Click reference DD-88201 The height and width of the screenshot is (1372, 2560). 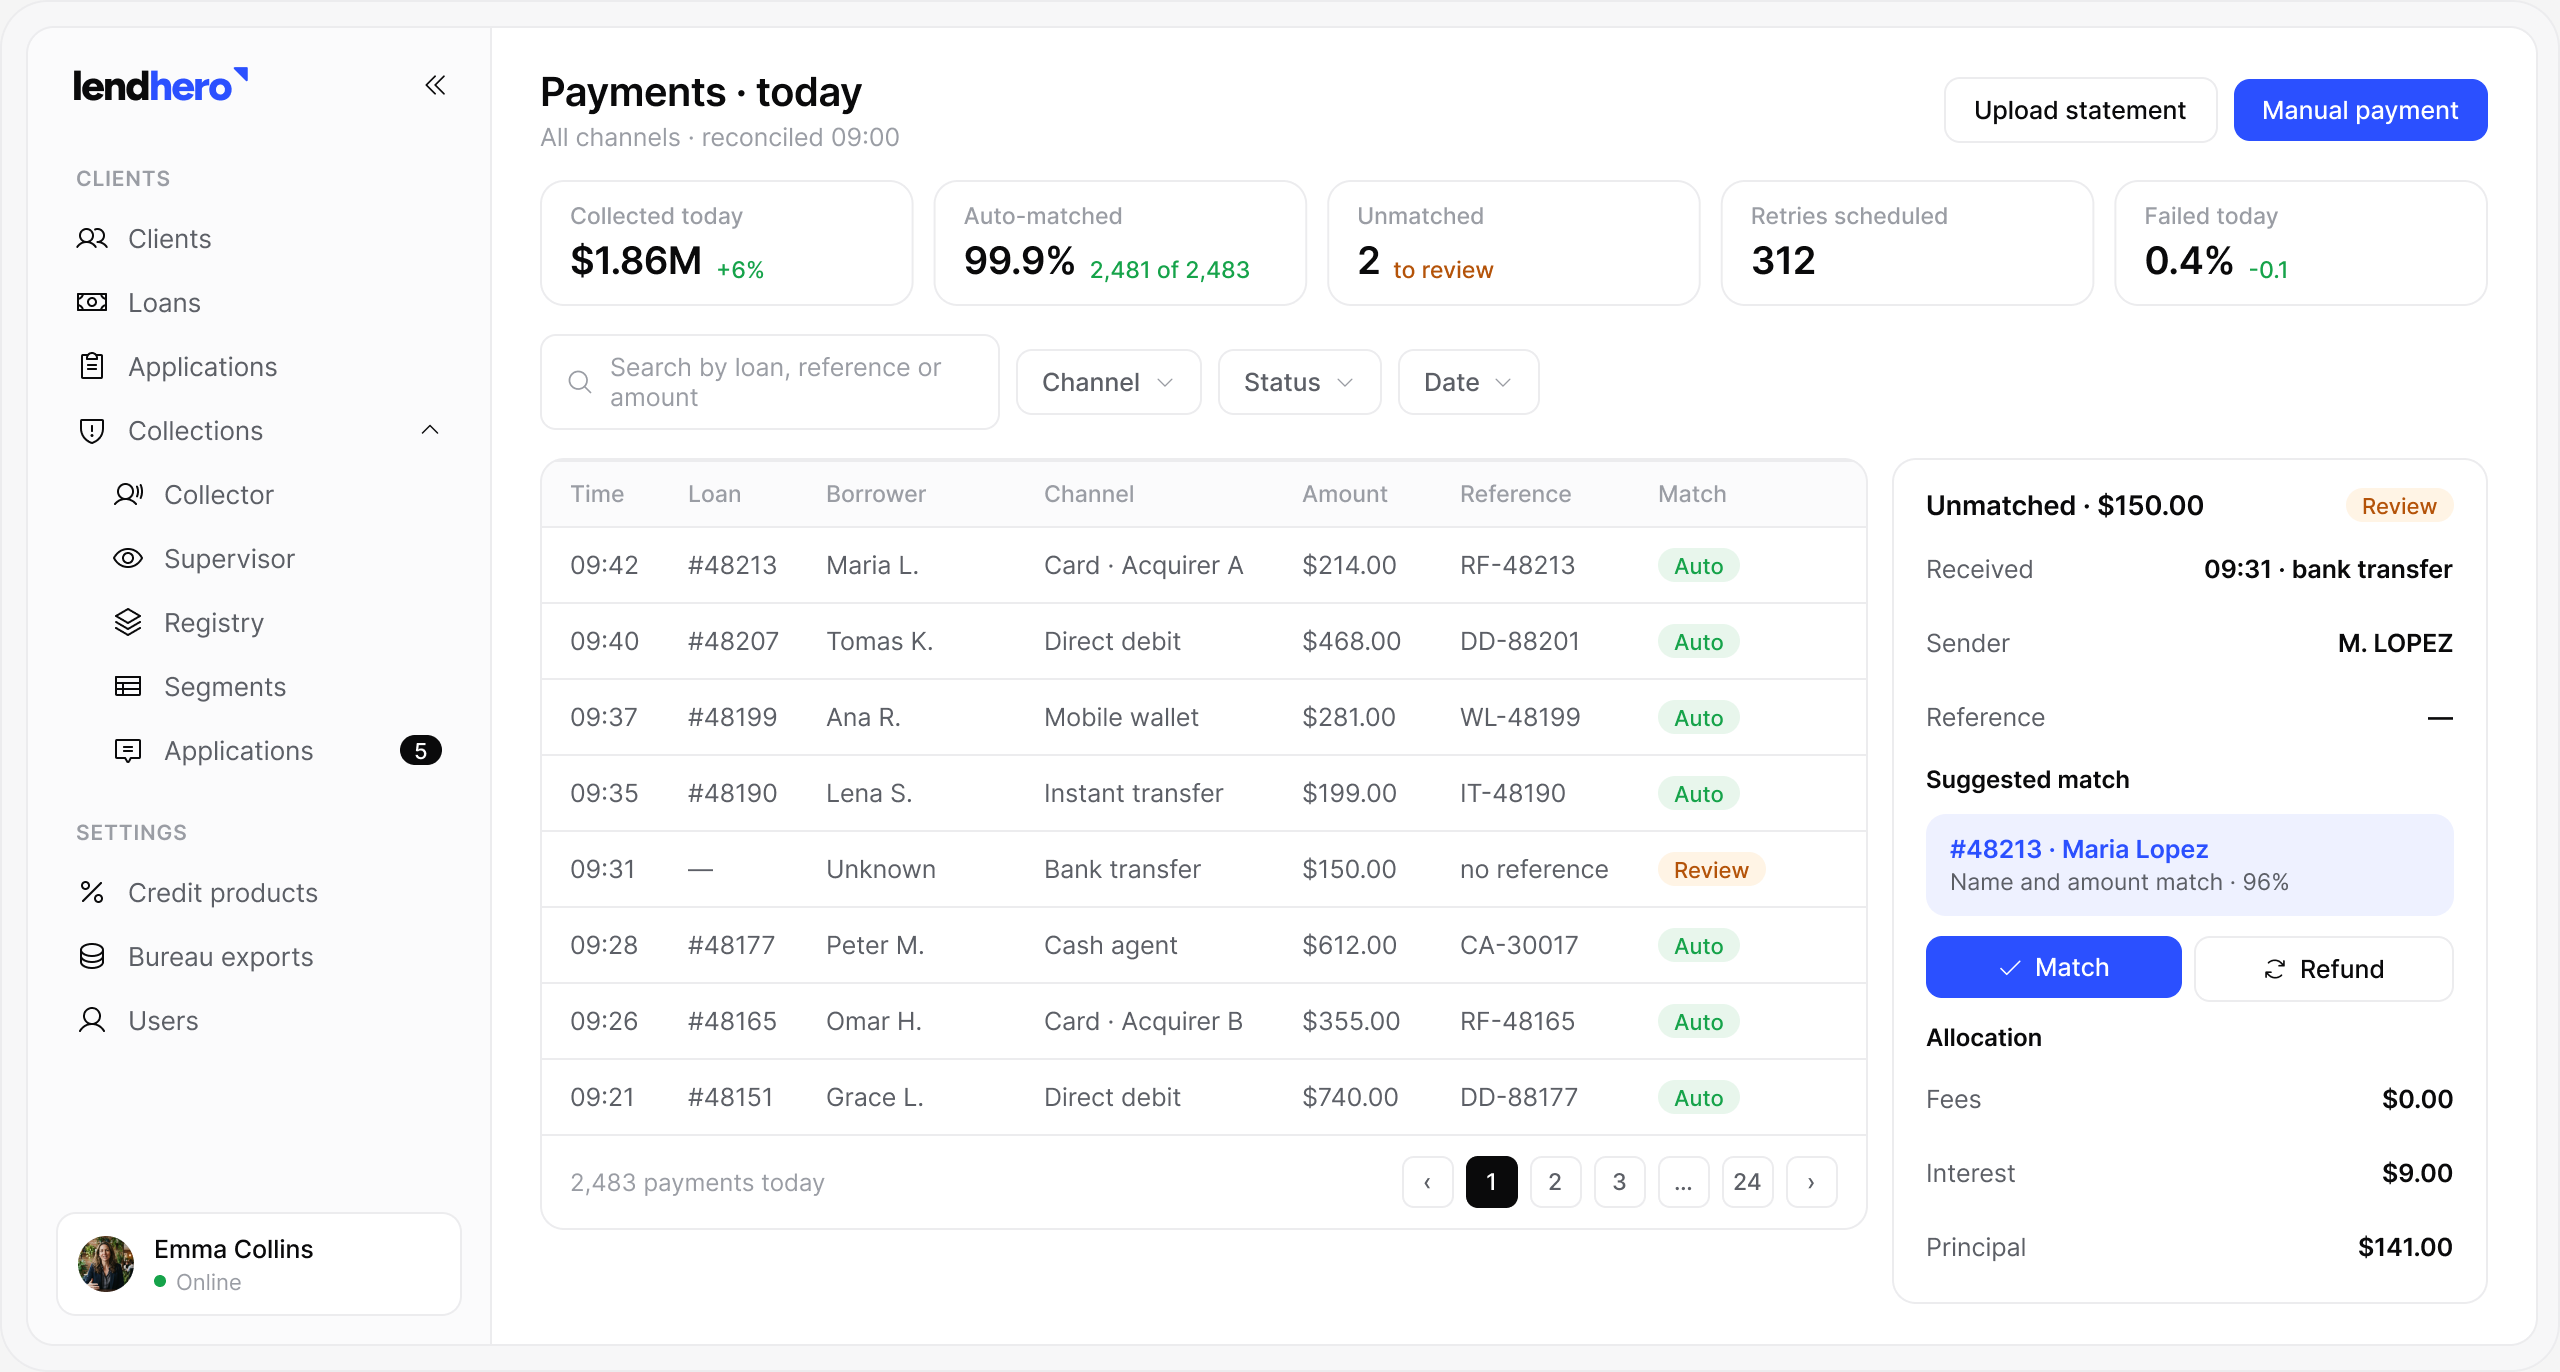coord(1519,641)
